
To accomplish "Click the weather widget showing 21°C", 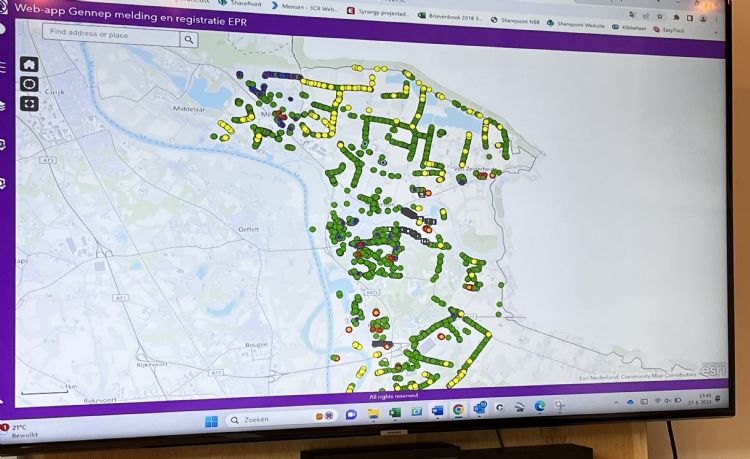I will 20,431.
